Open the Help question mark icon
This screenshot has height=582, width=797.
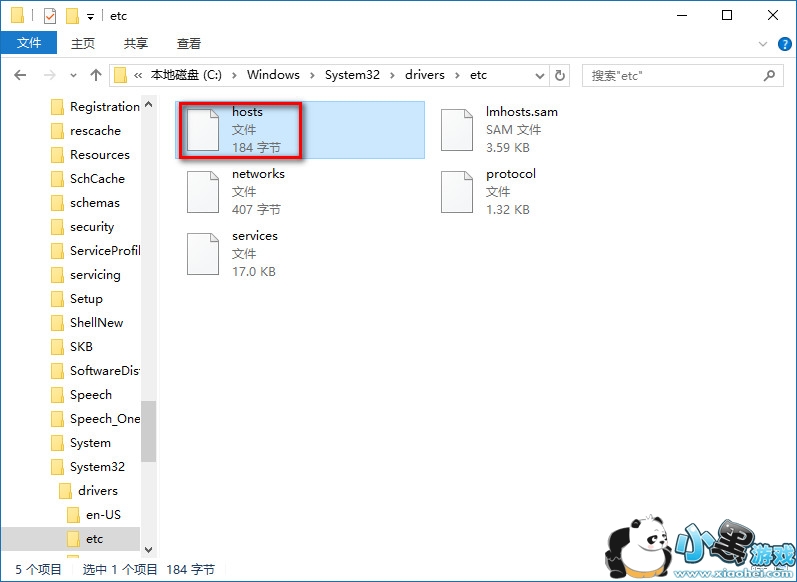point(784,44)
